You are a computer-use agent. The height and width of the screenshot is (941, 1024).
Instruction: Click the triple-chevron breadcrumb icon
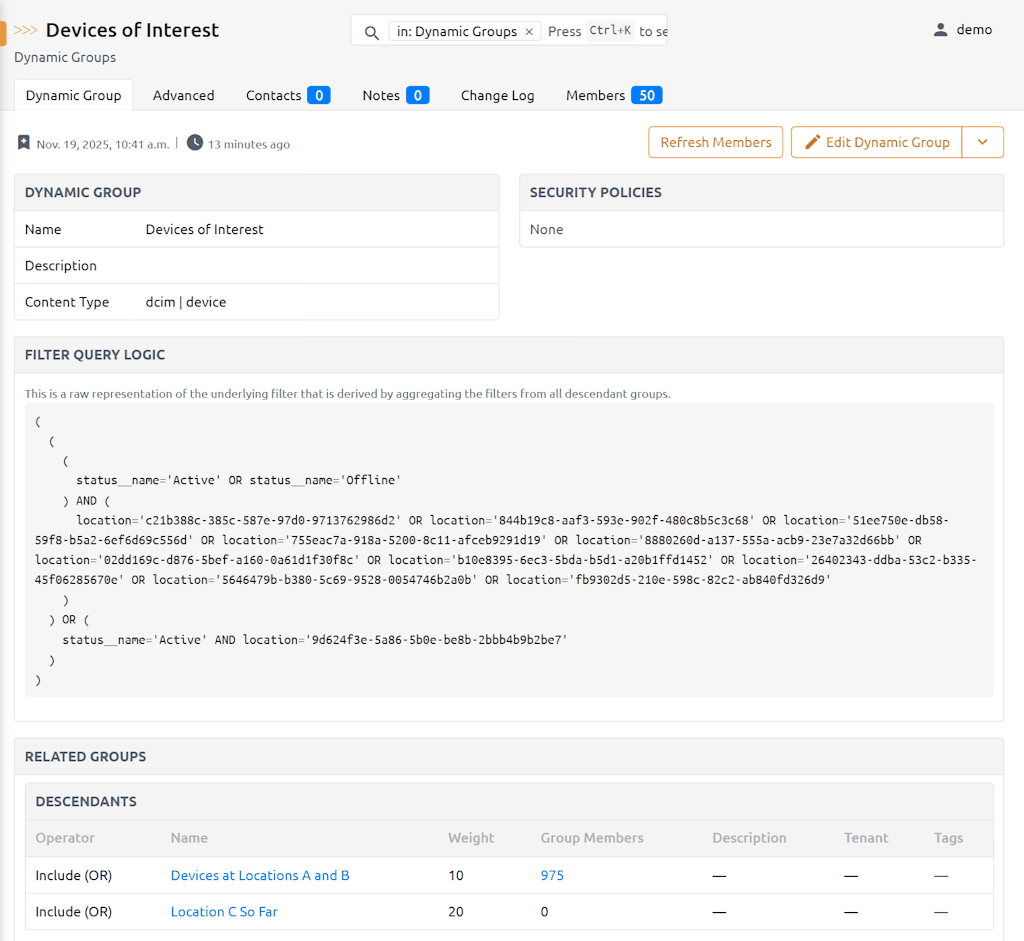point(26,31)
